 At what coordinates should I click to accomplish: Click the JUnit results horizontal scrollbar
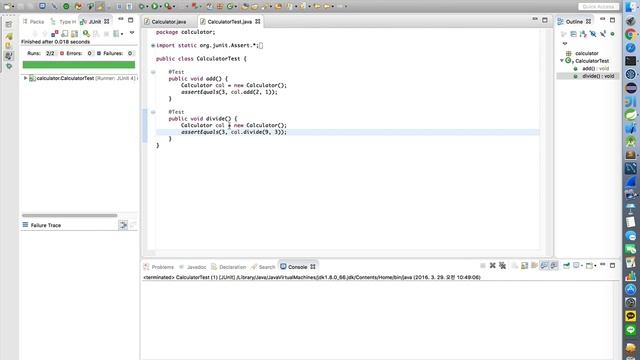[x=69, y=215]
